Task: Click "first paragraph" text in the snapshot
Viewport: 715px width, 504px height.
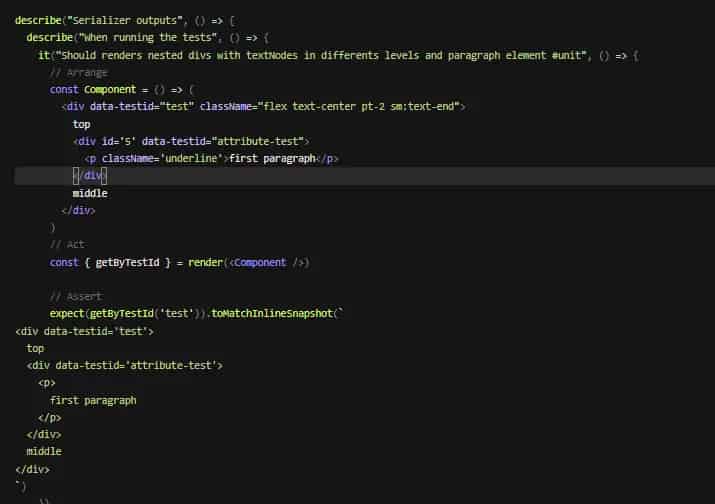Action: point(93,400)
